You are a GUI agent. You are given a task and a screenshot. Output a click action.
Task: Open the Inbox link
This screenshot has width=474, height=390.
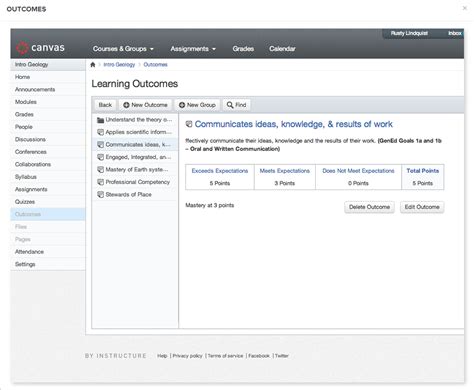click(x=455, y=33)
